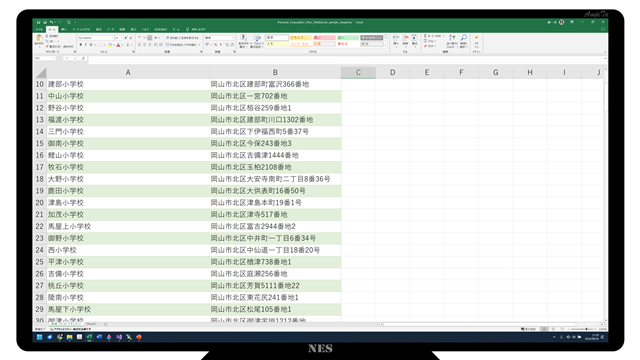This screenshot has width=640, height=360.
Task: Toggle Underline formatting
Action: (91, 45)
